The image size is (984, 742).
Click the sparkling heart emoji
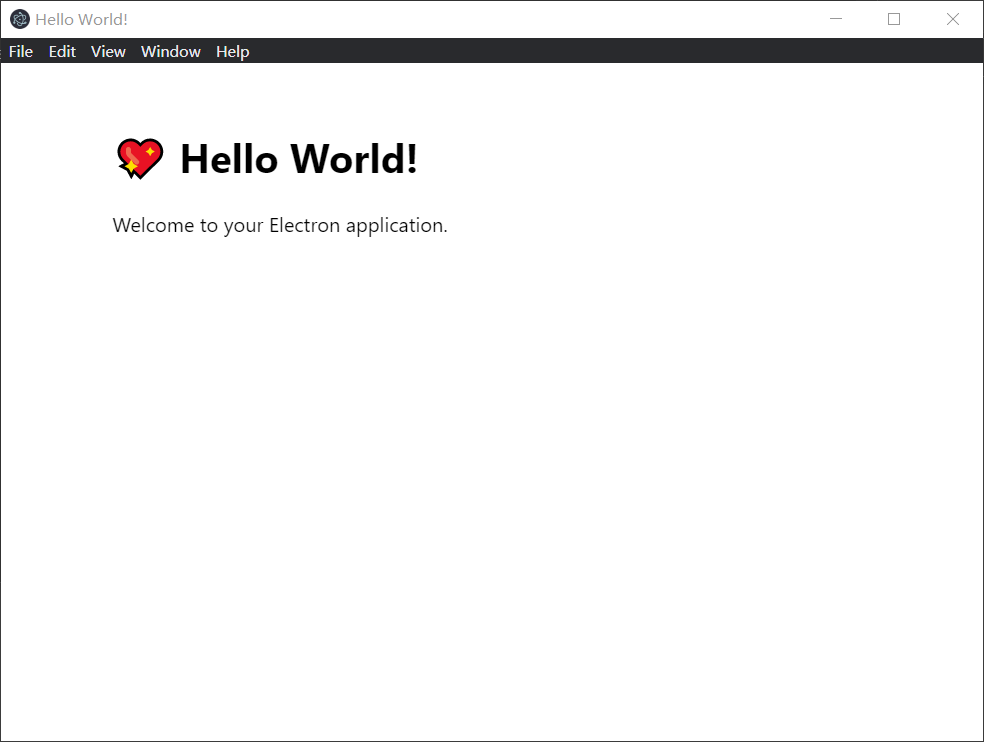(140, 159)
